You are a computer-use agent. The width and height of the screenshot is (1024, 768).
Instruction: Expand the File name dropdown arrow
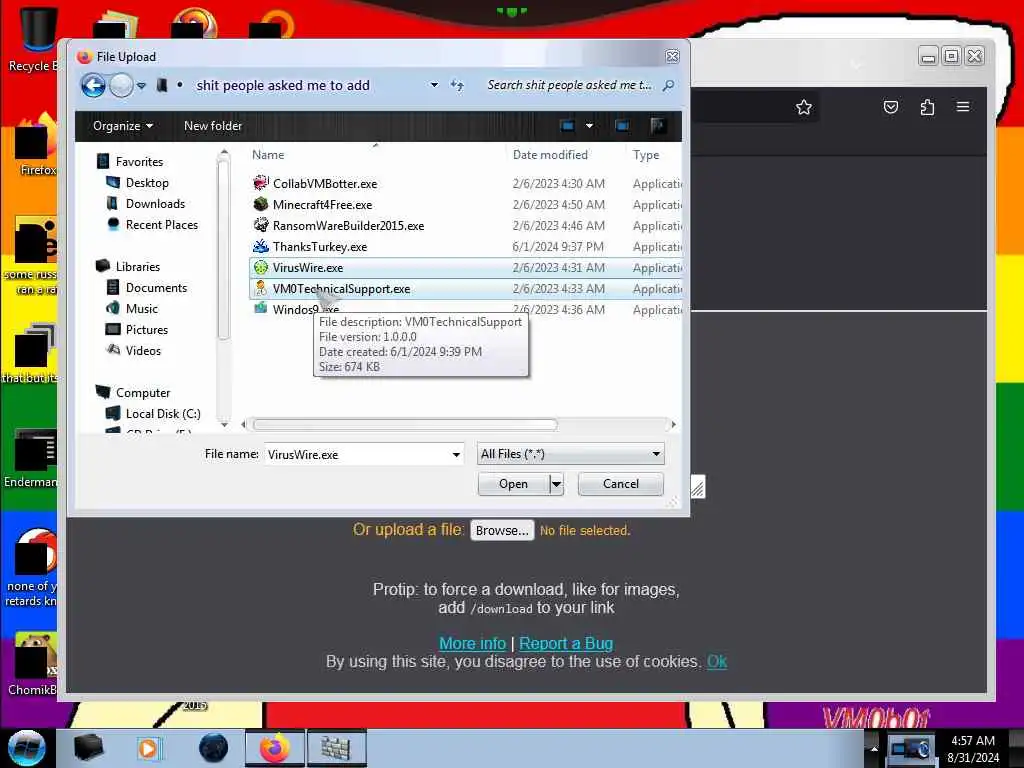point(456,454)
